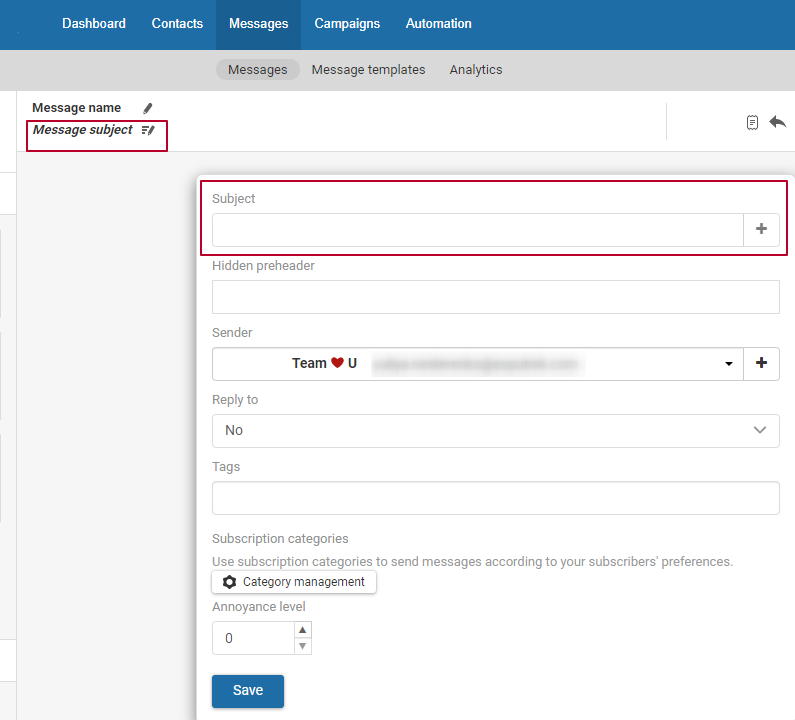The height and width of the screenshot is (720, 795).
Task: Click the edit icon beside Message subject
Action: click(x=148, y=130)
